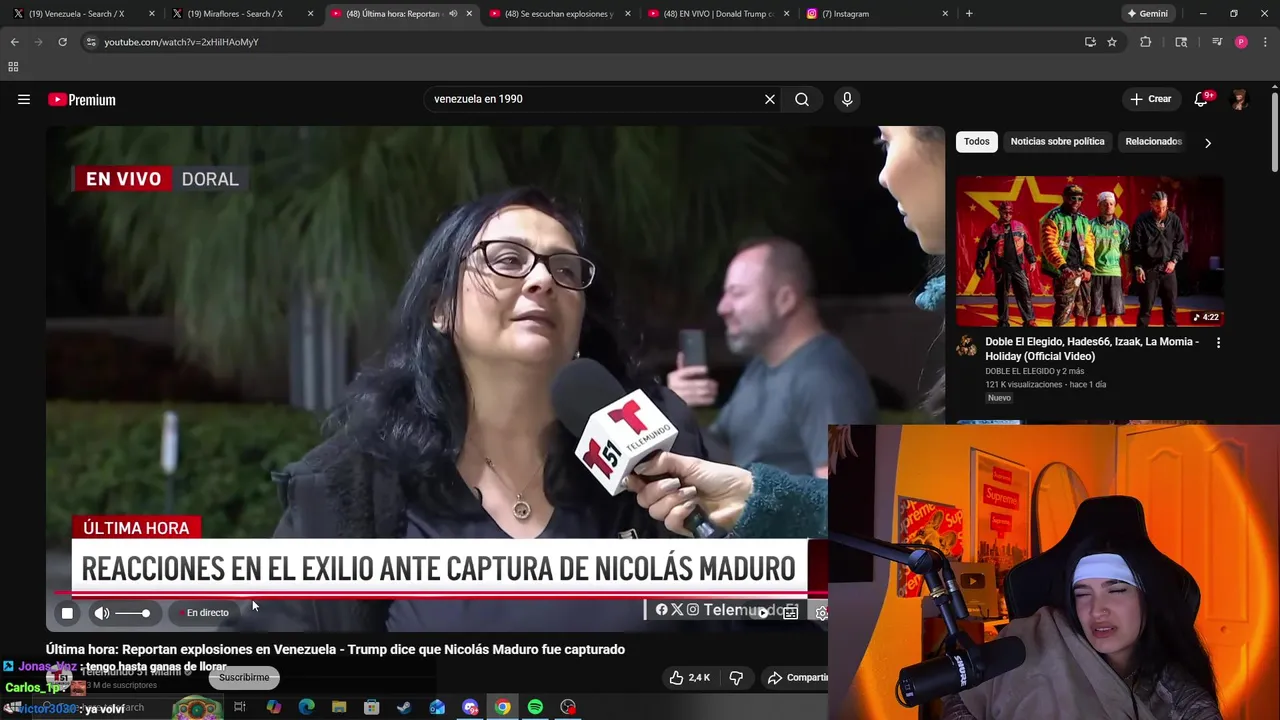
Task: Open the apps grid in bookmarks bar
Action: (13, 67)
